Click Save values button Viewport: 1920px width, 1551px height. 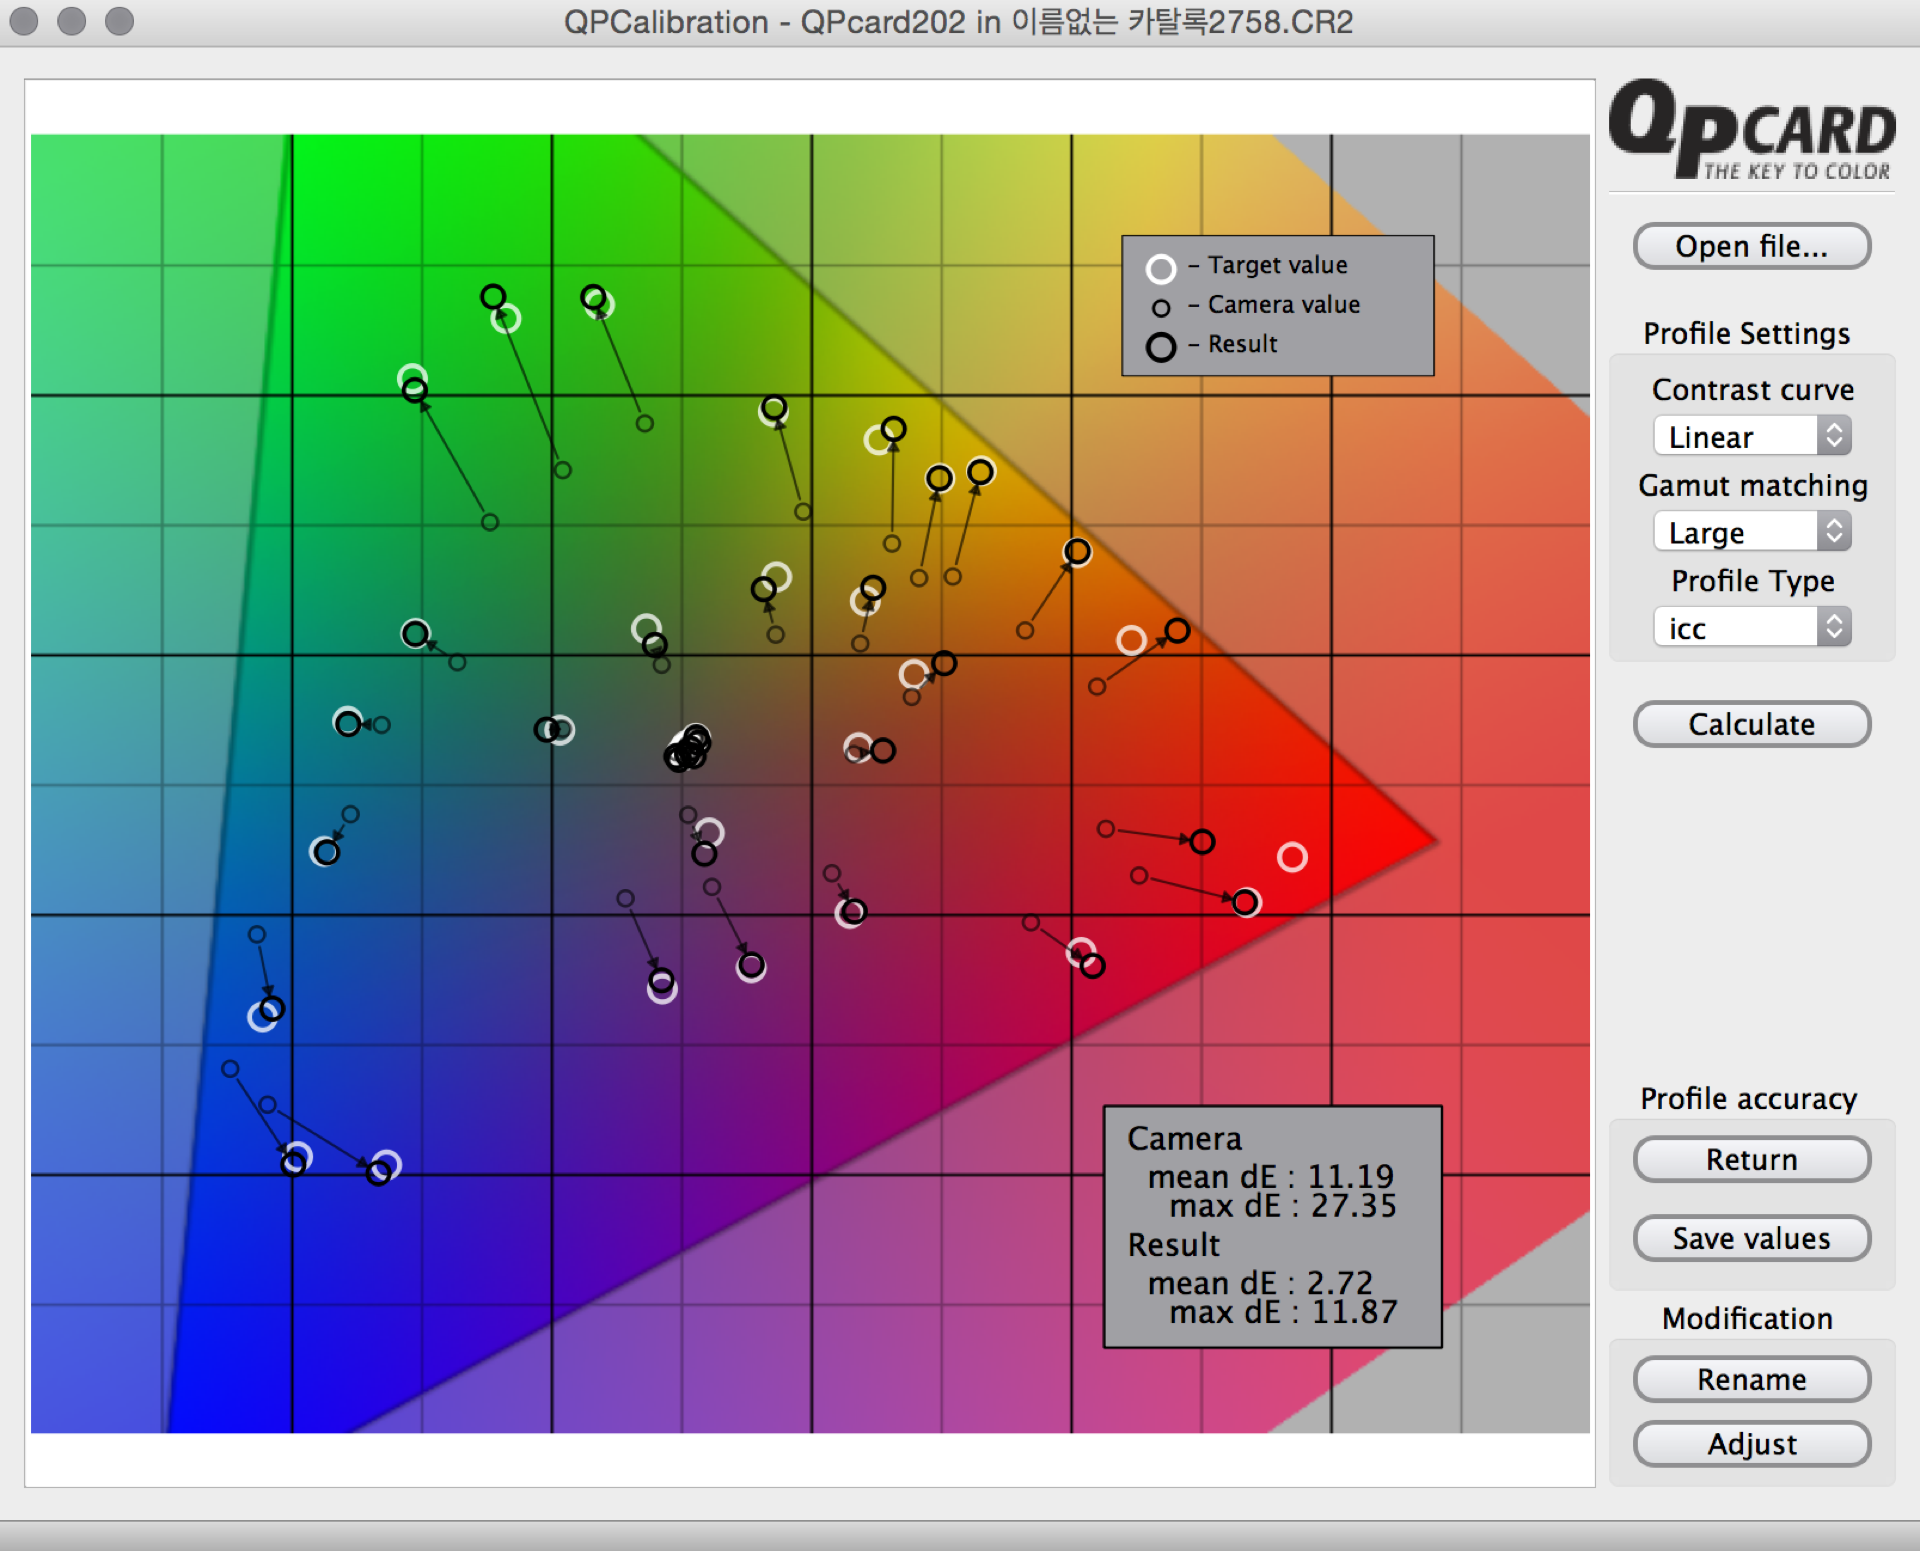pos(1751,1238)
